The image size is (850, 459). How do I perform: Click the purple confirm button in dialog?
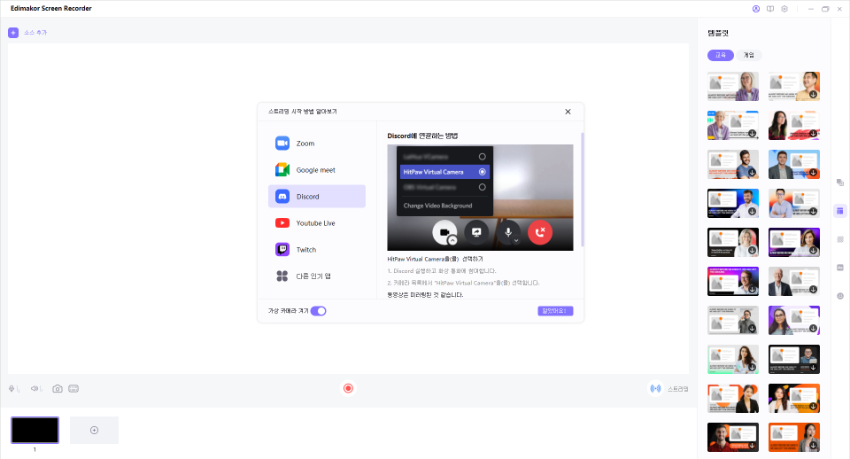[555, 311]
